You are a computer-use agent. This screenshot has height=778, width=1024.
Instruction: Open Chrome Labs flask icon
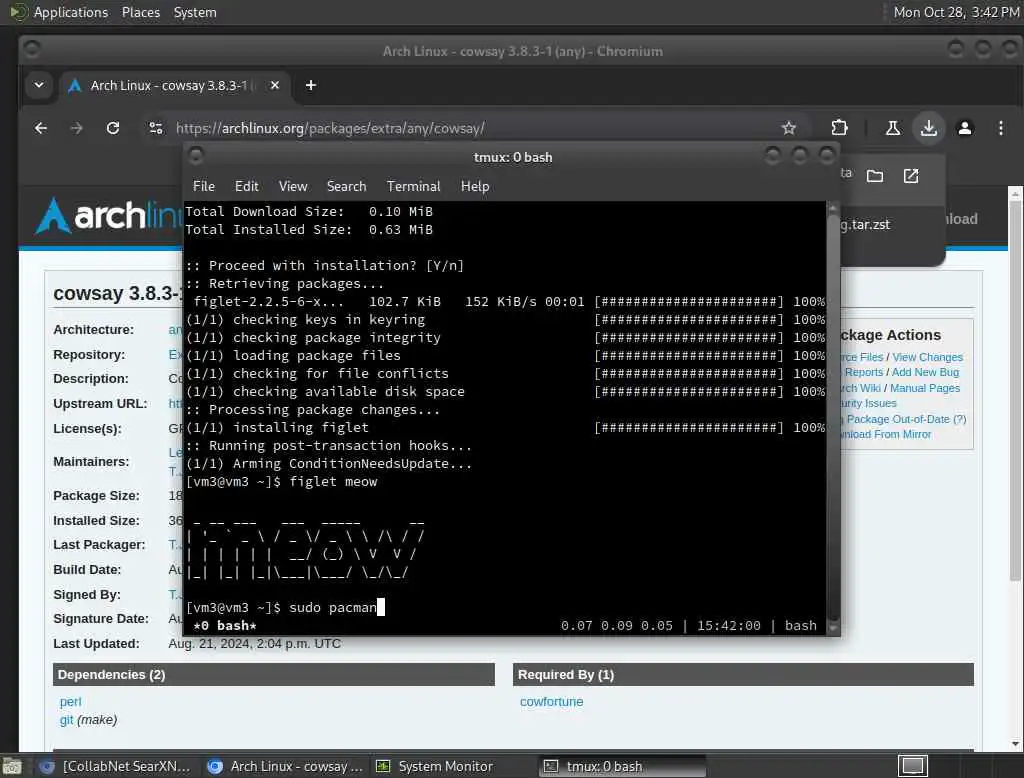pos(893,128)
